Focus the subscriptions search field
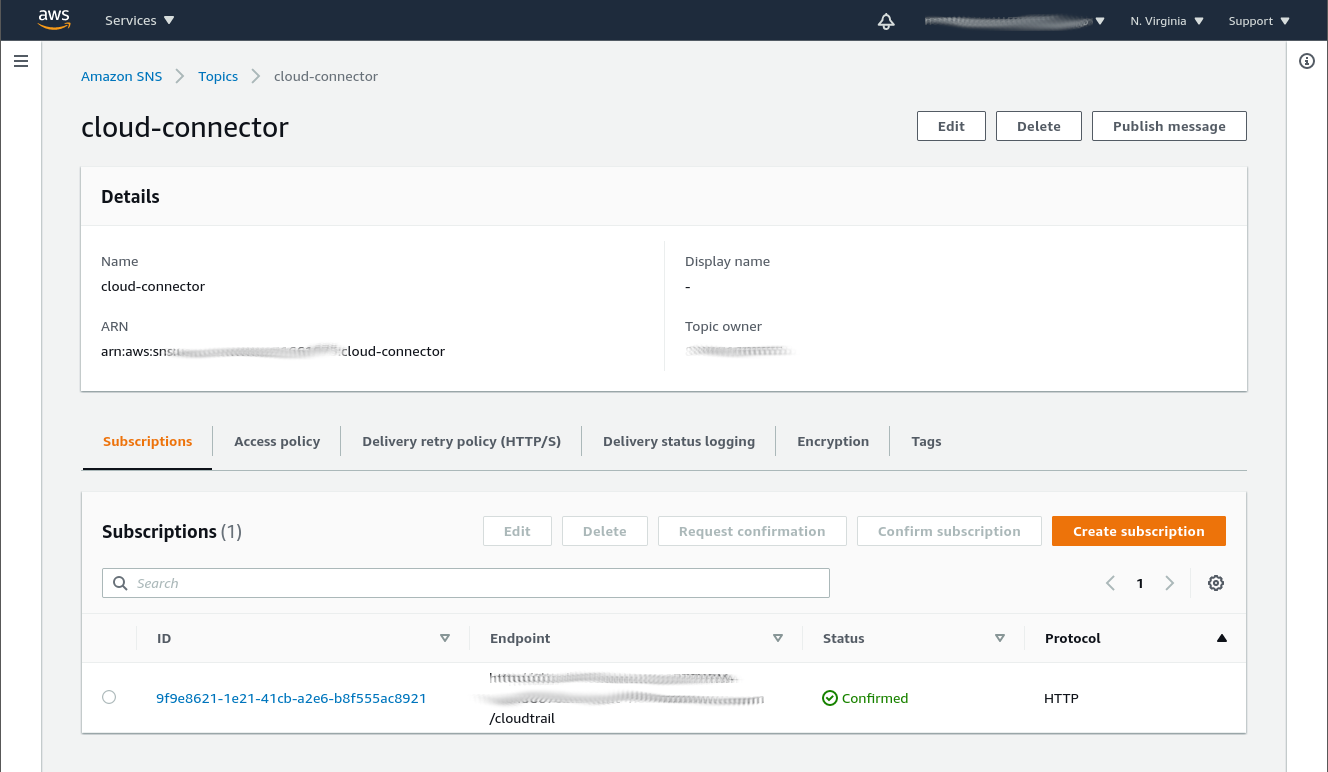Screen dimensions: 1328x772 tap(466, 583)
